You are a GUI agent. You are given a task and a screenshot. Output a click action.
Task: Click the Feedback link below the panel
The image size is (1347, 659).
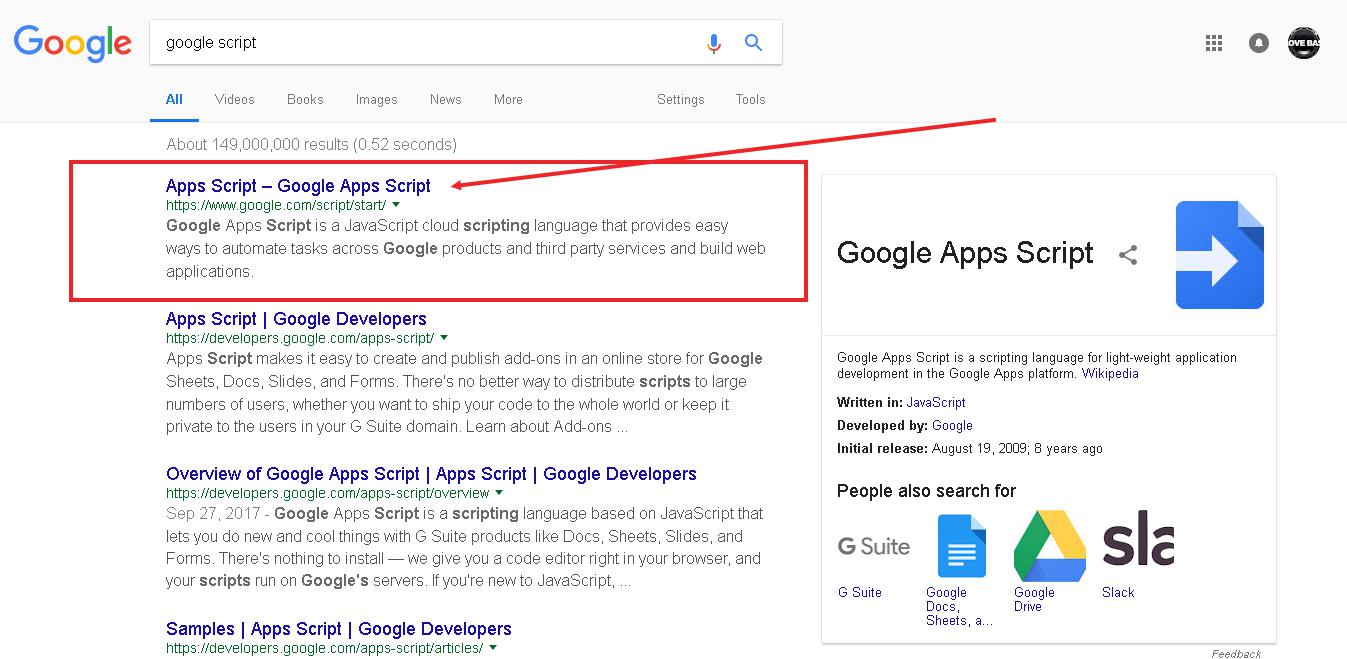point(1236,654)
